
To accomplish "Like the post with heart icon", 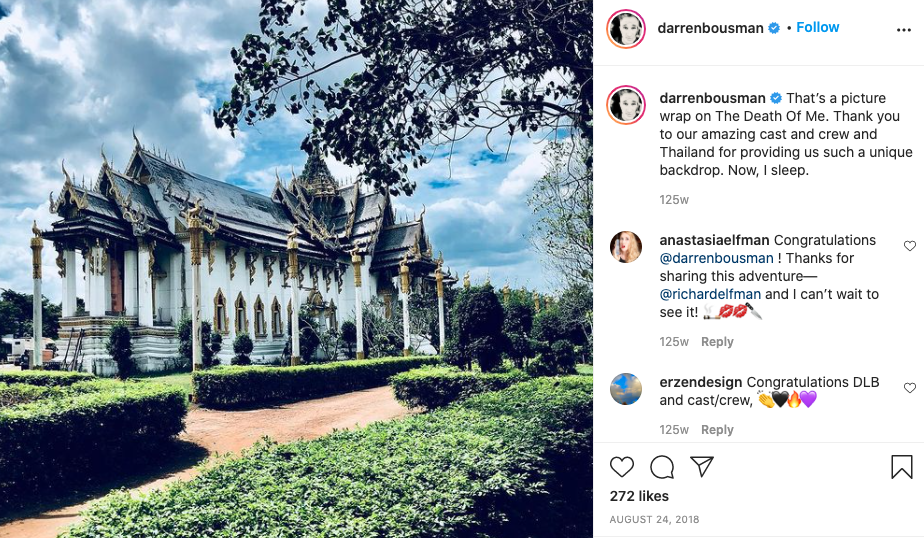I will (x=622, y=467).
